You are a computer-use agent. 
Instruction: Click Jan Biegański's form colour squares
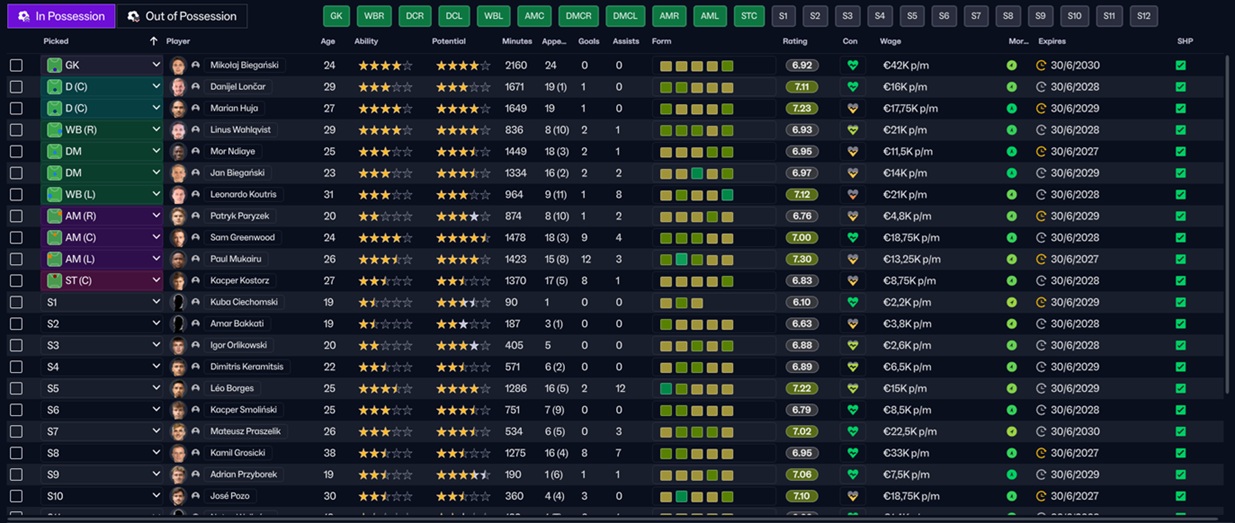696,173
